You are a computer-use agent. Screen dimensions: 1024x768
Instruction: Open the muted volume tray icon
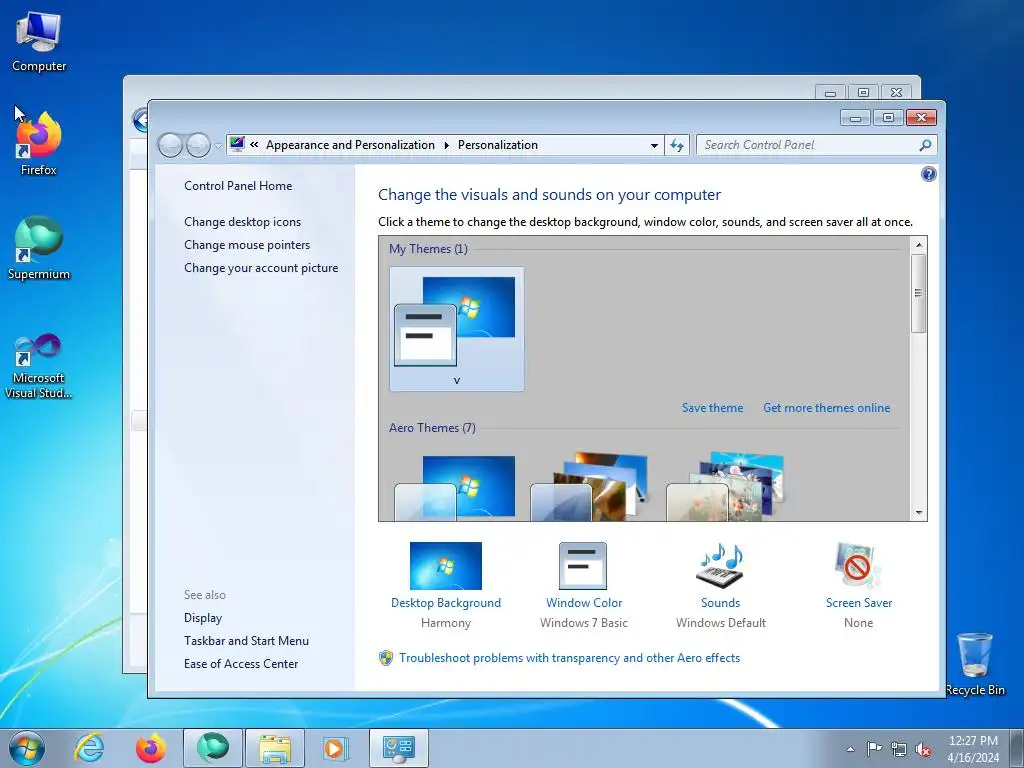[923, 749]
